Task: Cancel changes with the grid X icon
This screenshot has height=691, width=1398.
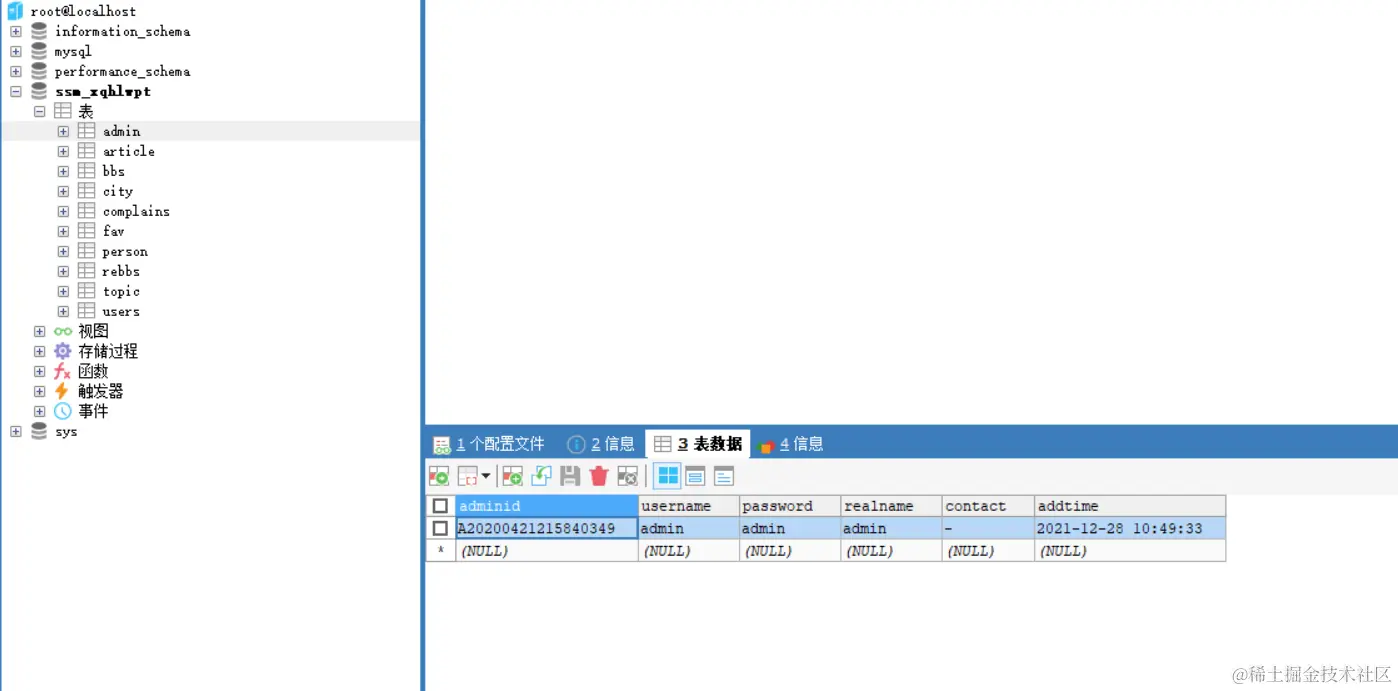Action: [x=627, y=476]
